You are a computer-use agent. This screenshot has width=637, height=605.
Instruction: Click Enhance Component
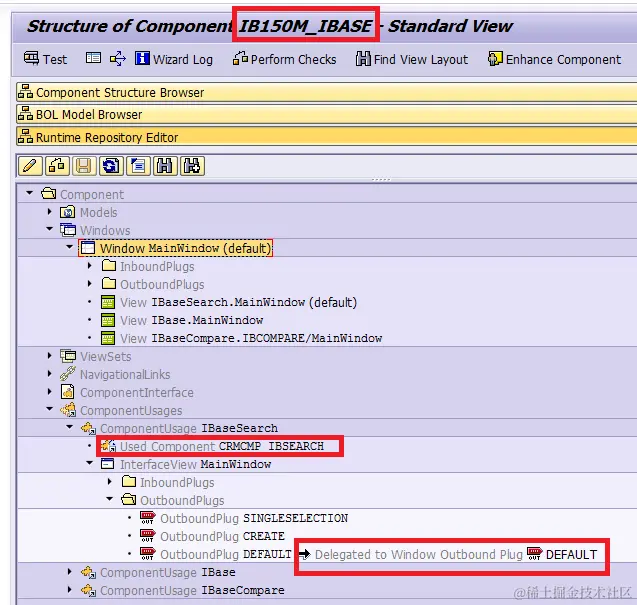click(x=555, y=59)
